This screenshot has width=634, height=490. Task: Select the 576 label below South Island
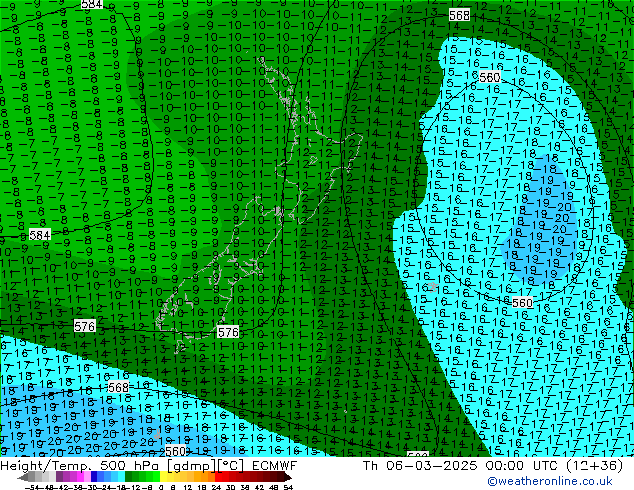coord(228,332)
